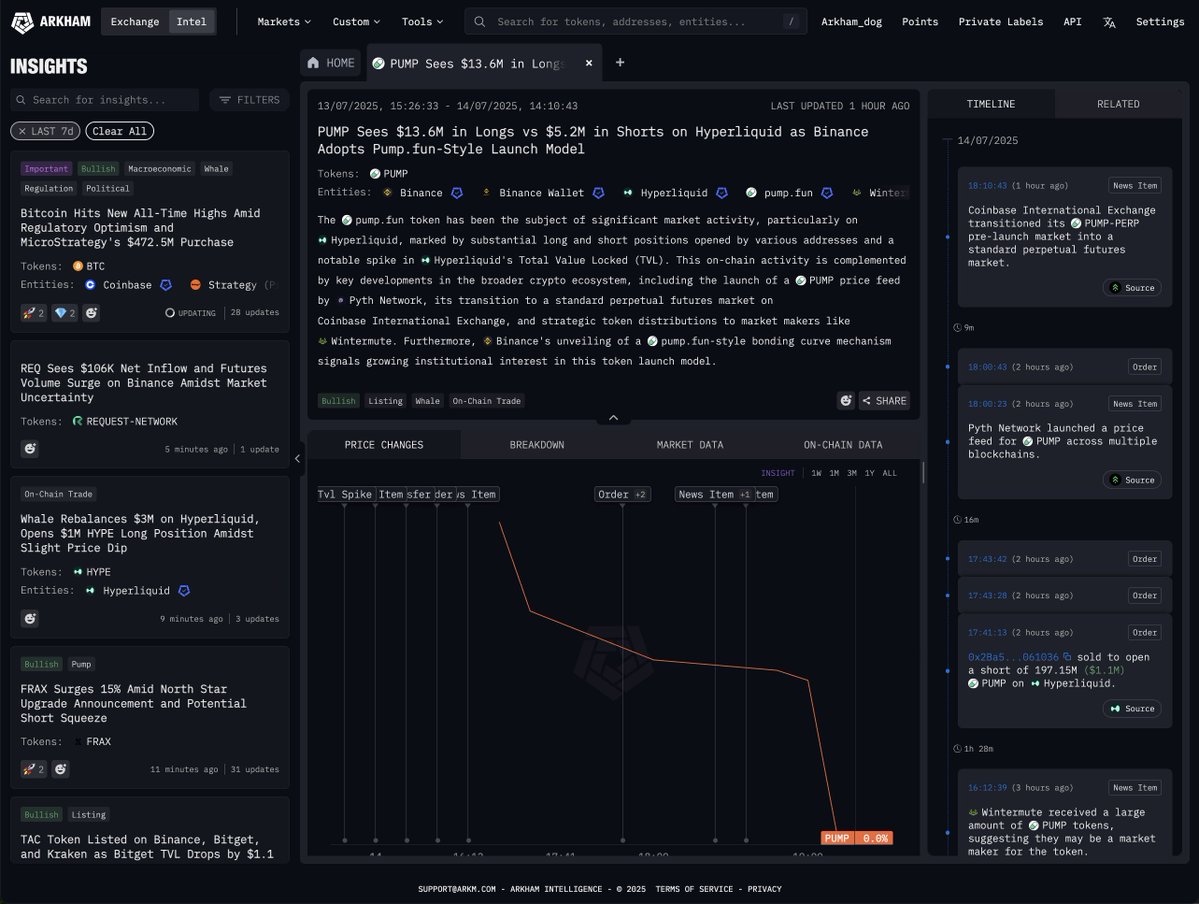
Task: Copy address 0x2Ba5...061036 icon
Action: tap(1067, 657)
